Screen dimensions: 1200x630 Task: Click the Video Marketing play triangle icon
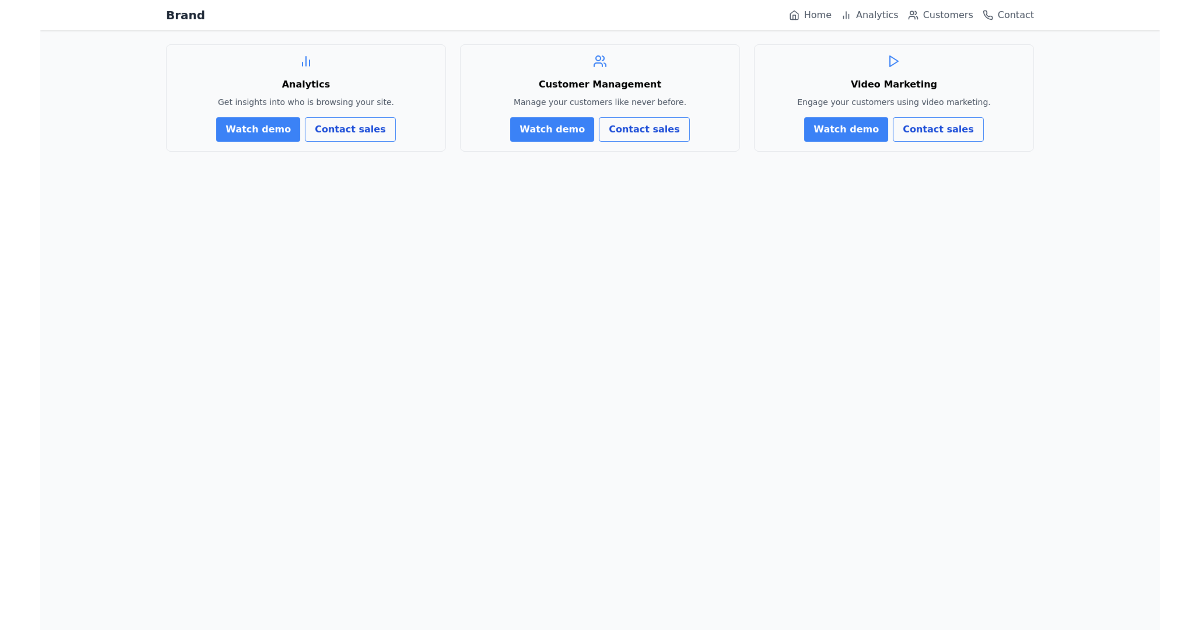[x=893, y=61]
